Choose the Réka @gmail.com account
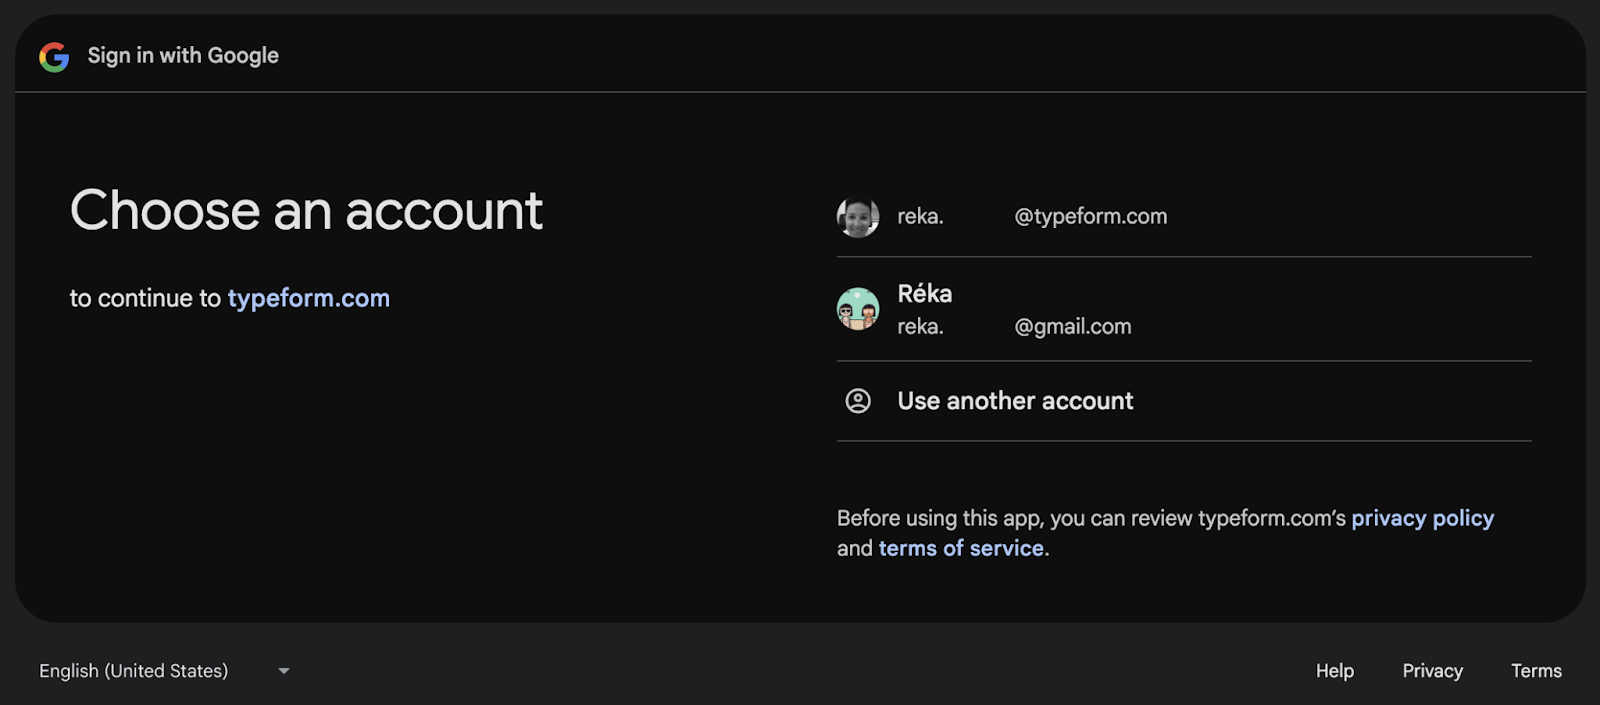The image size is (1600, 705). coord(1184,309)
